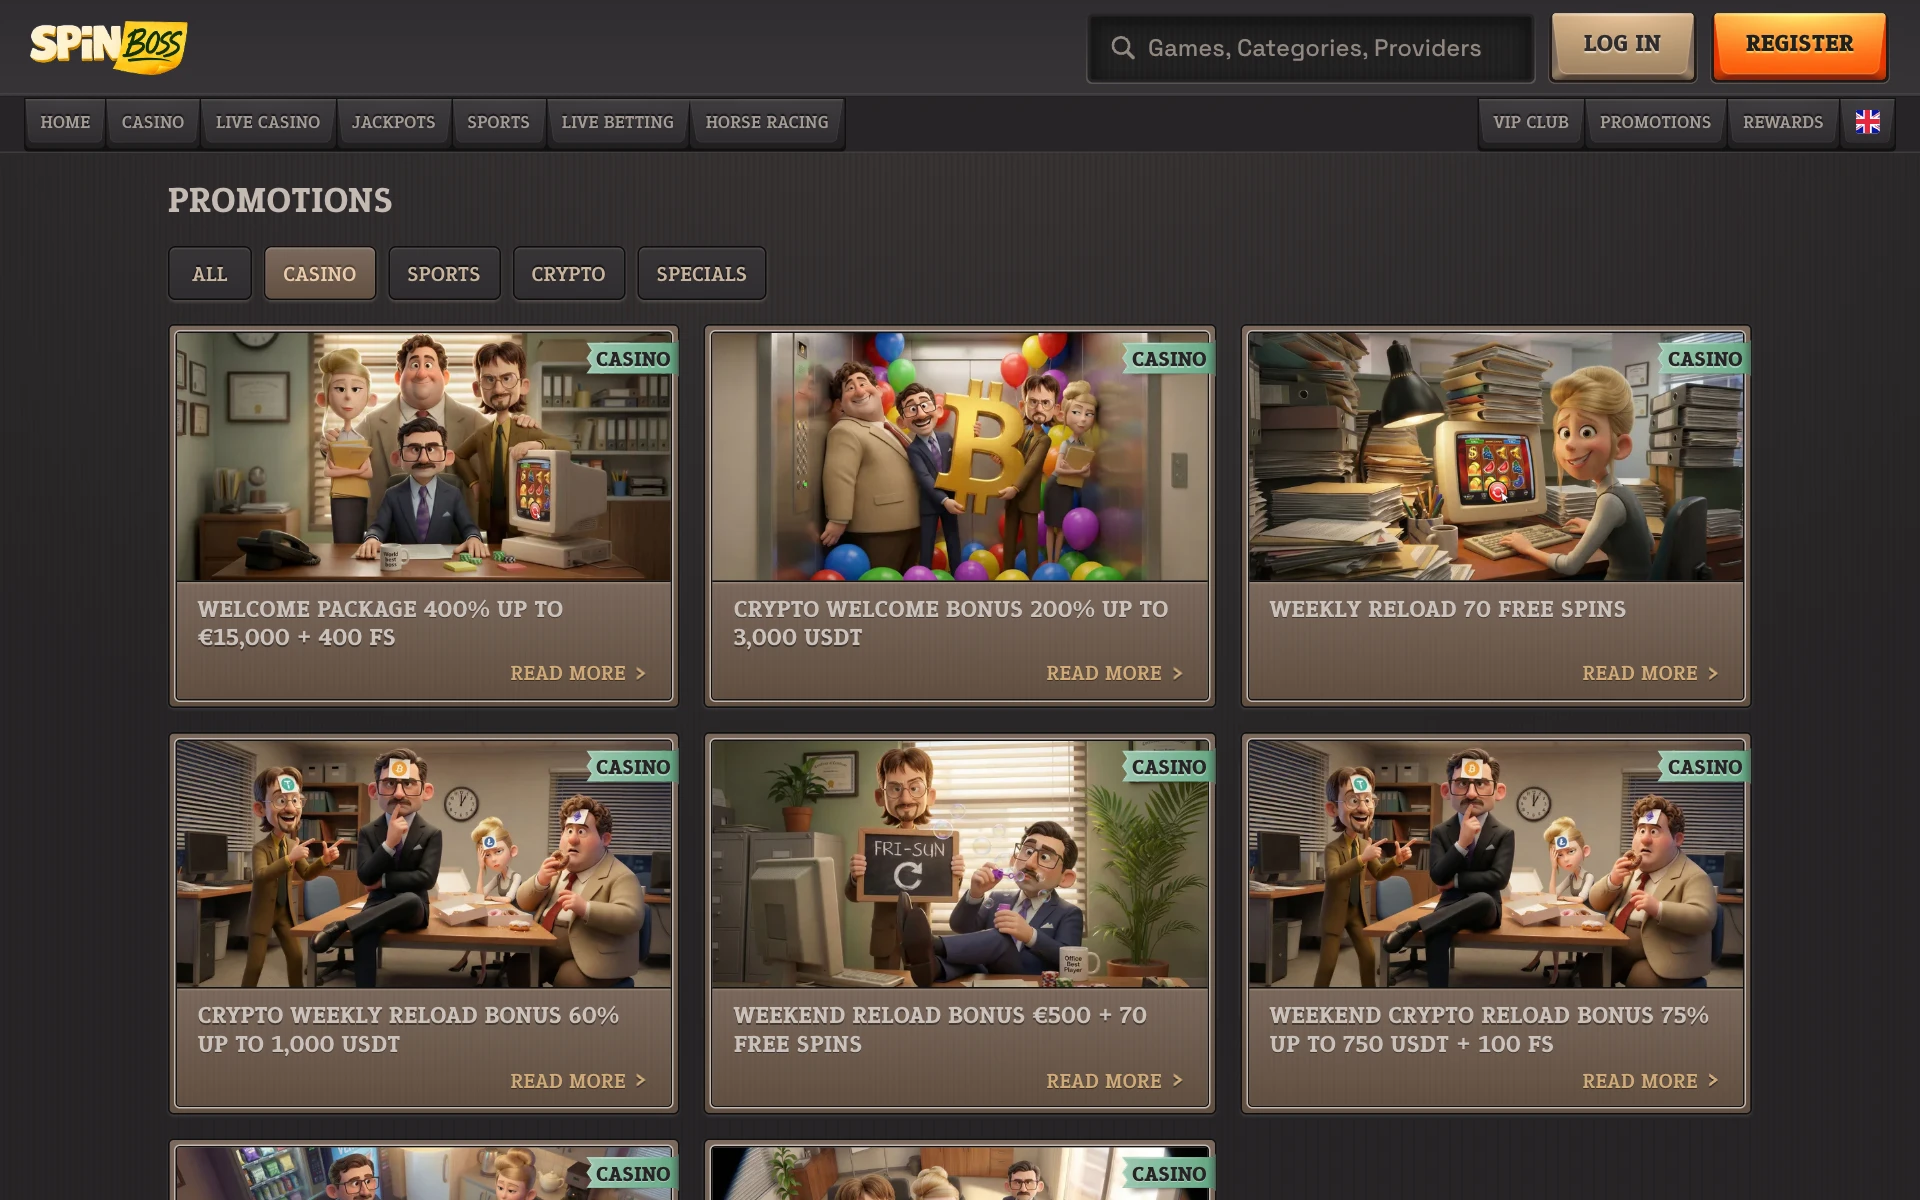This screenshot has height=1200, width=1920.
Task: Open HORSE RACING section
Action: coord(767,122)
